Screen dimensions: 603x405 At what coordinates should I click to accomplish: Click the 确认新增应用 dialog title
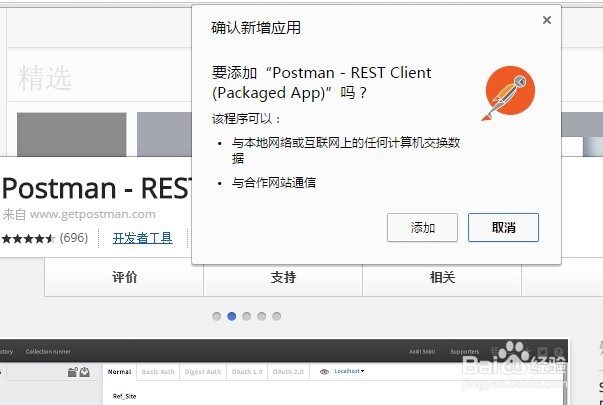(256, 28)
